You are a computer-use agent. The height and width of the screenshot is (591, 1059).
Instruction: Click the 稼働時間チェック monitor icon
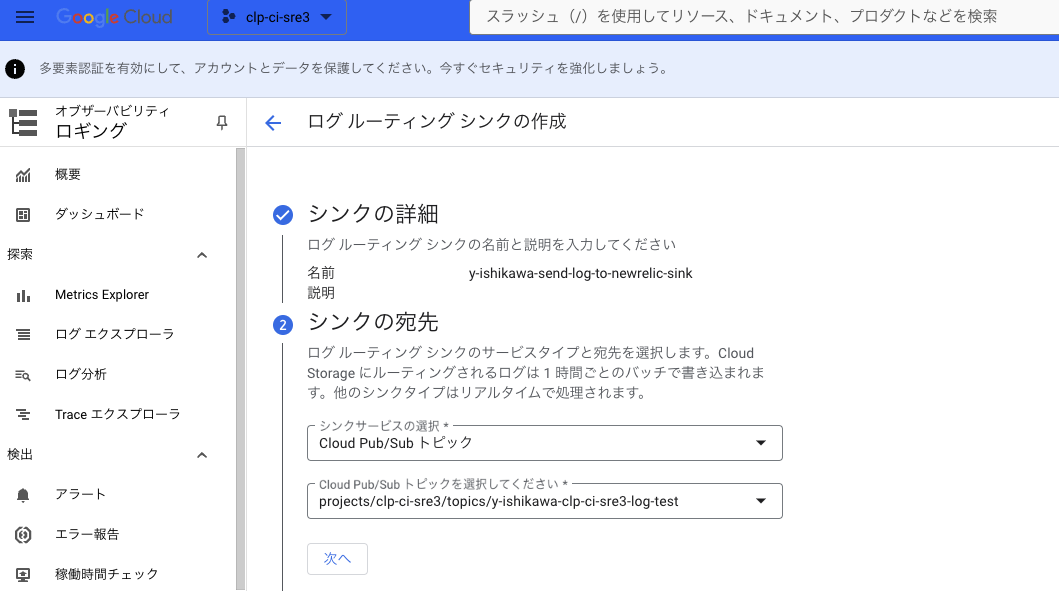click(x=23, y=575)
